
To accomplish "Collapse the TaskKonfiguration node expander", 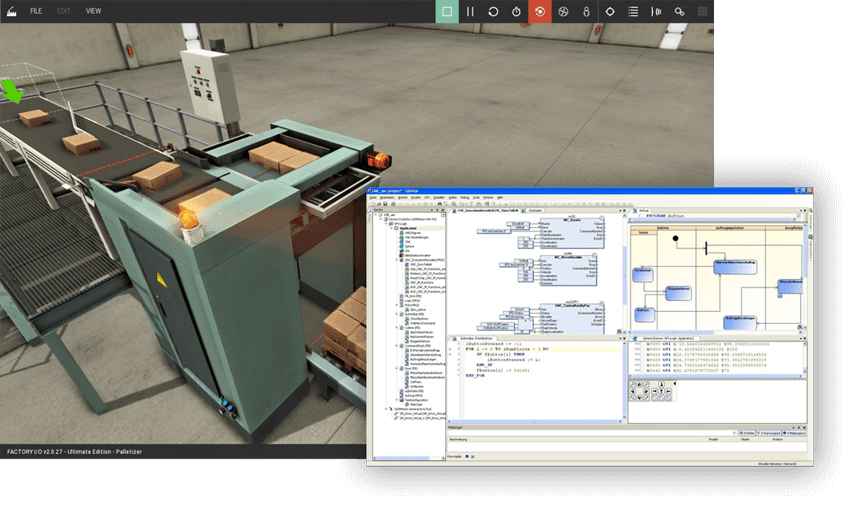I will (x=396, y=399).
